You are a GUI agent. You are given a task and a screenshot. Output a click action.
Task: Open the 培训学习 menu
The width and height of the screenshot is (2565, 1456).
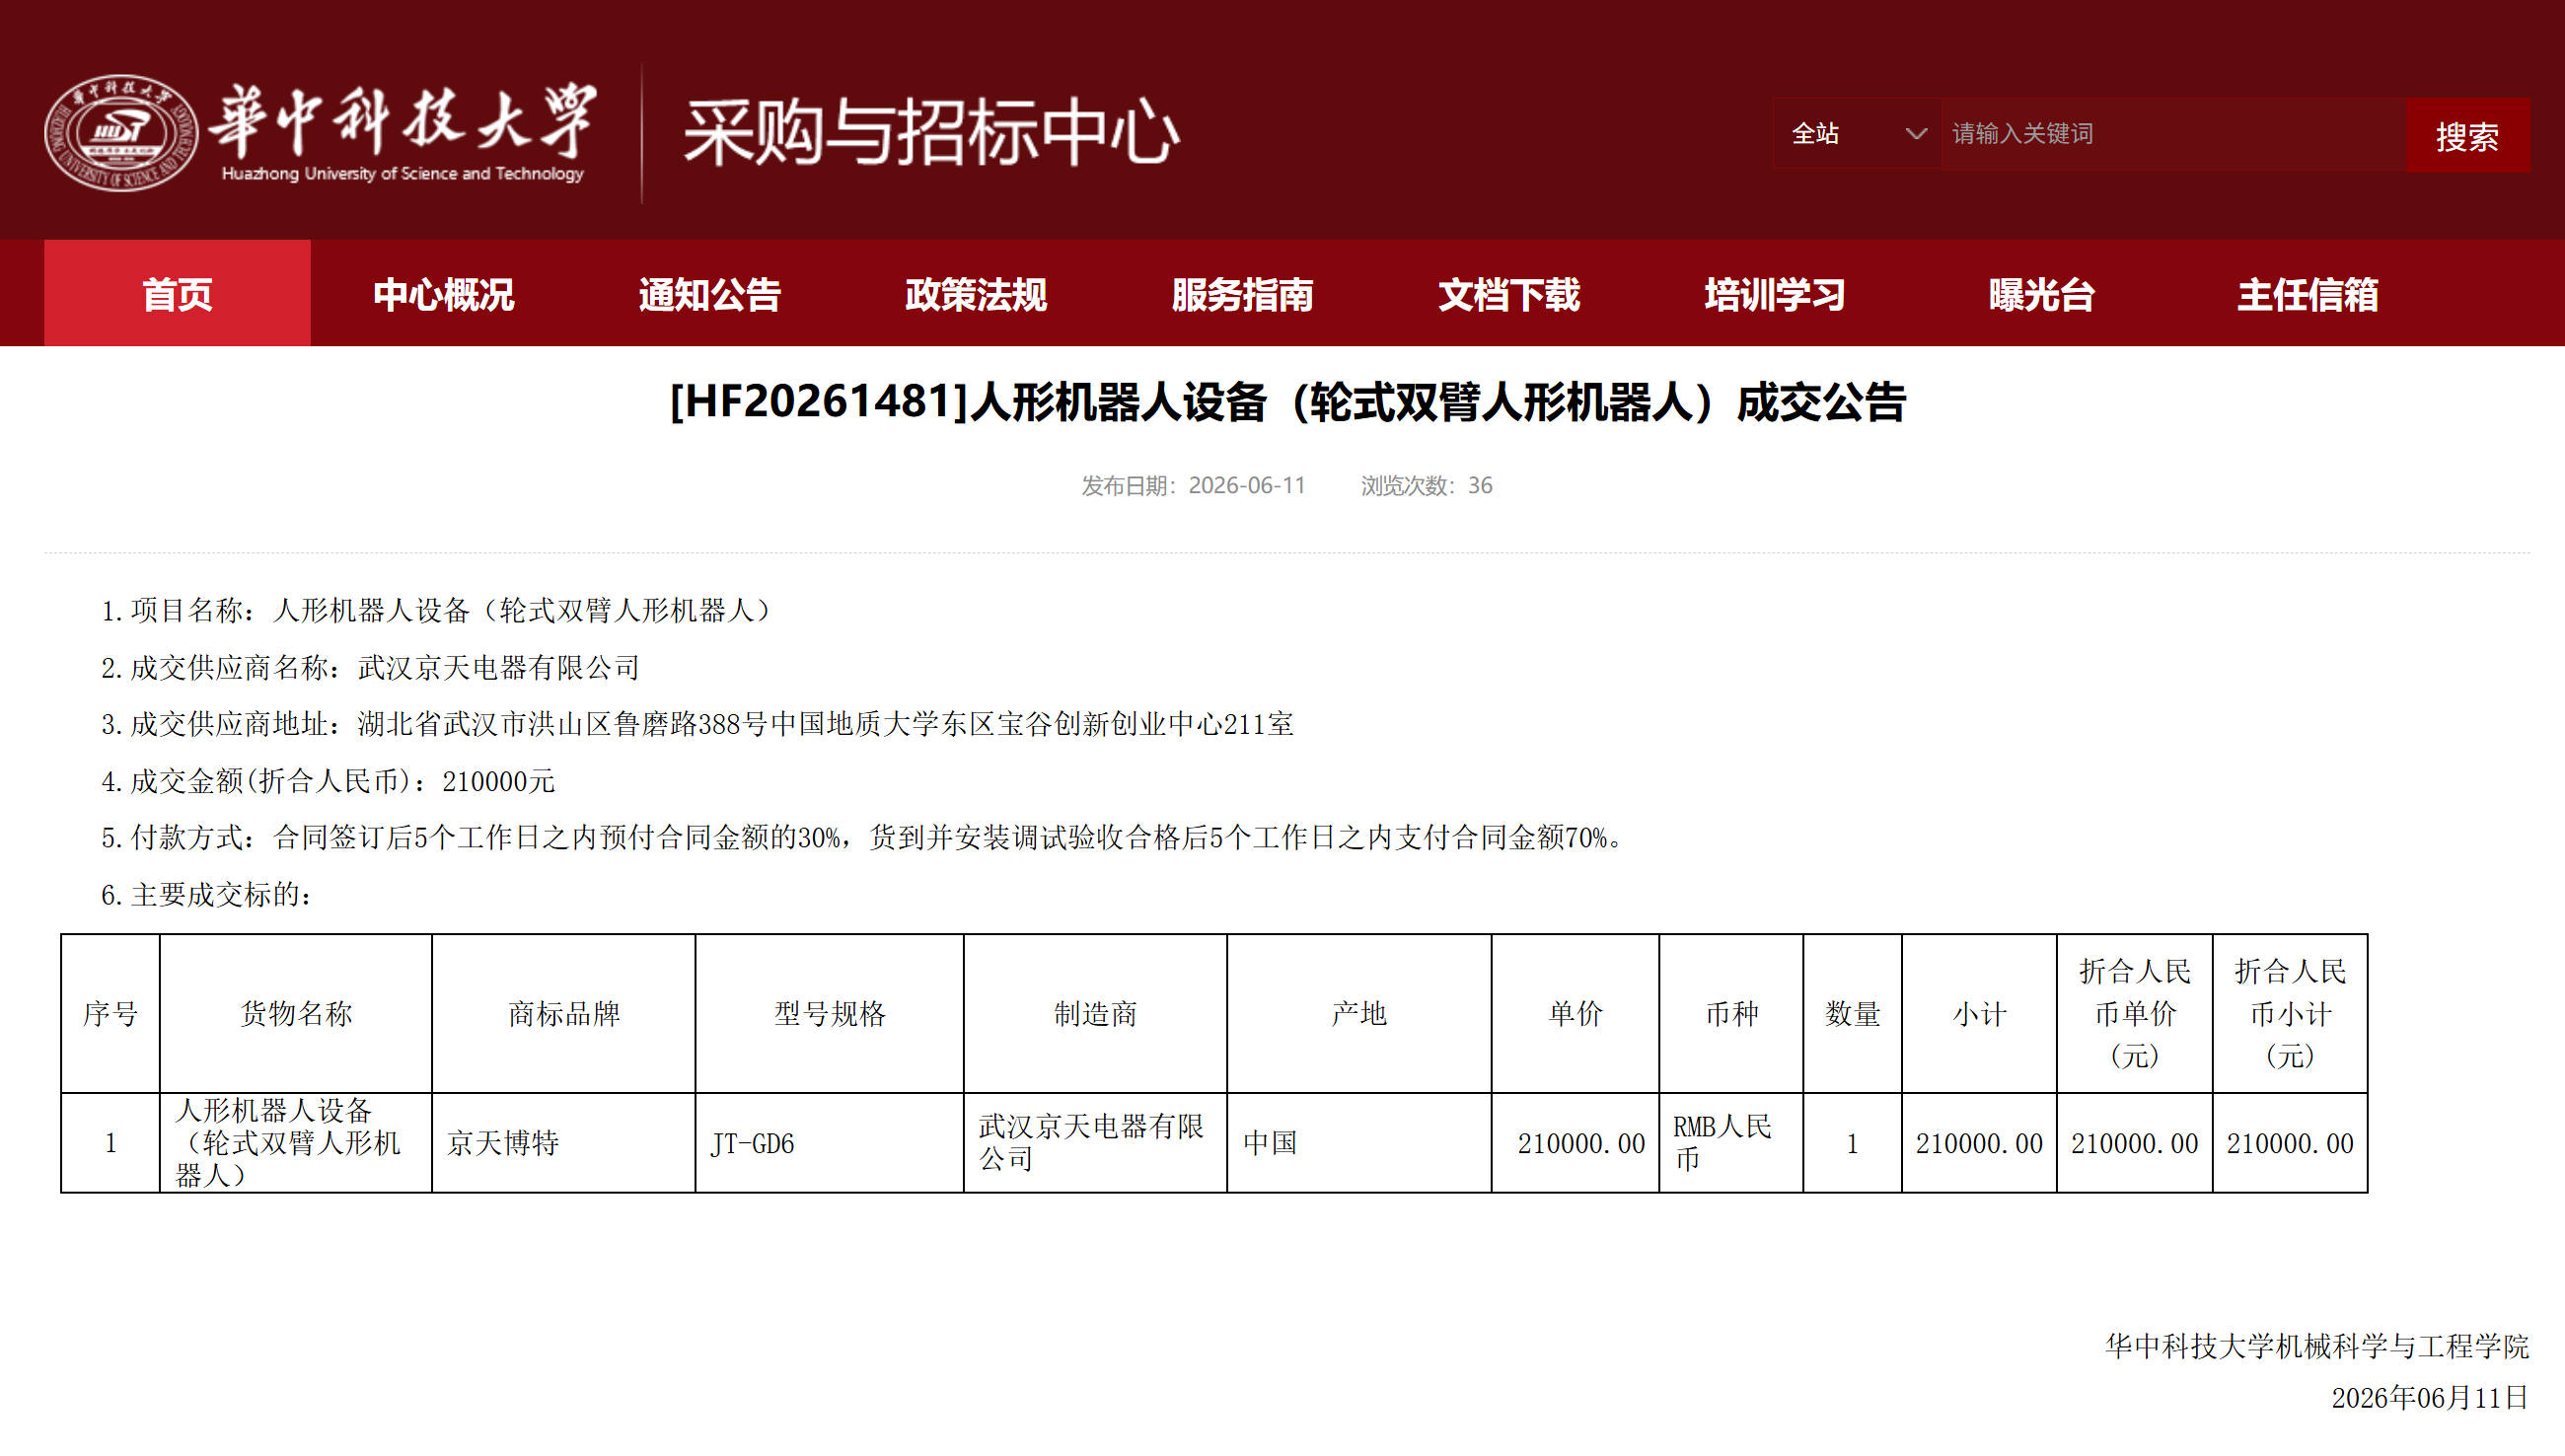pos(1774,294)
